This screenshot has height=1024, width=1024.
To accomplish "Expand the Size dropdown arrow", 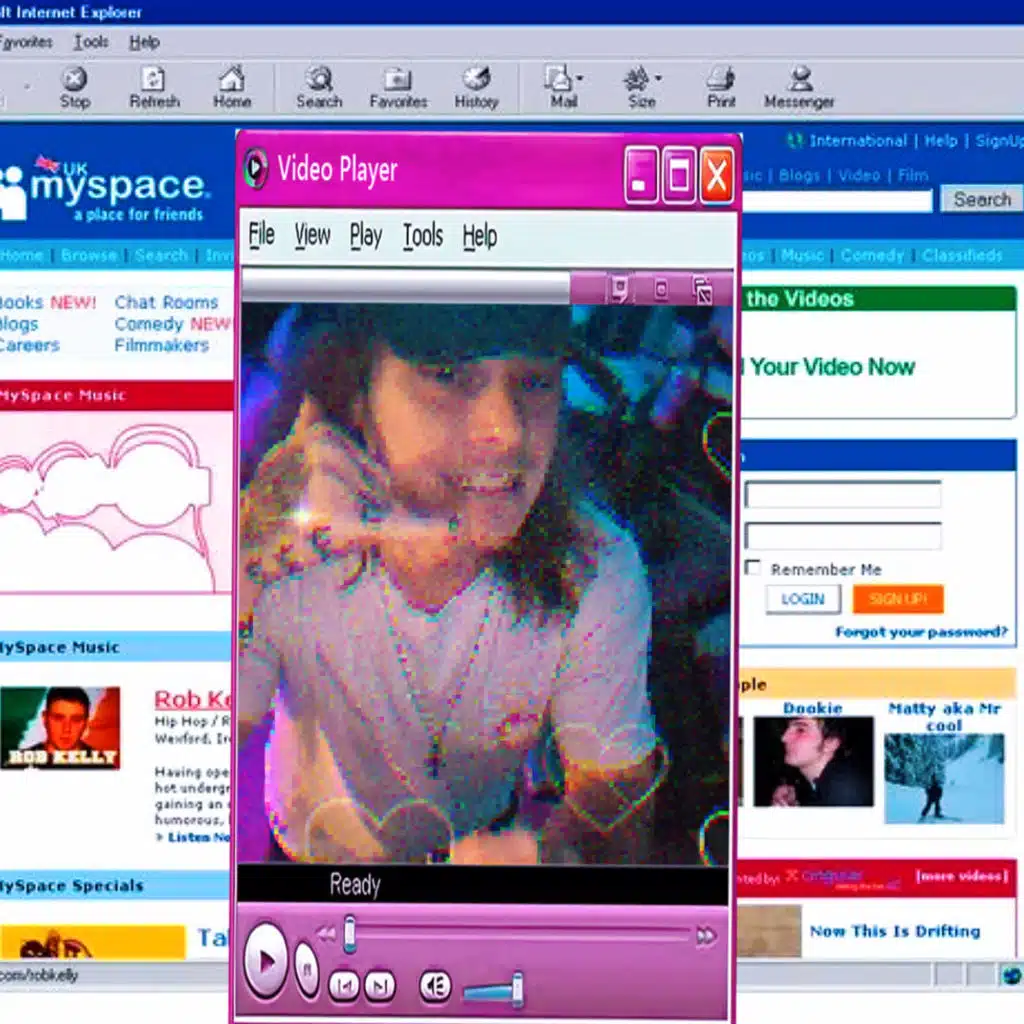I will point(658,78).
